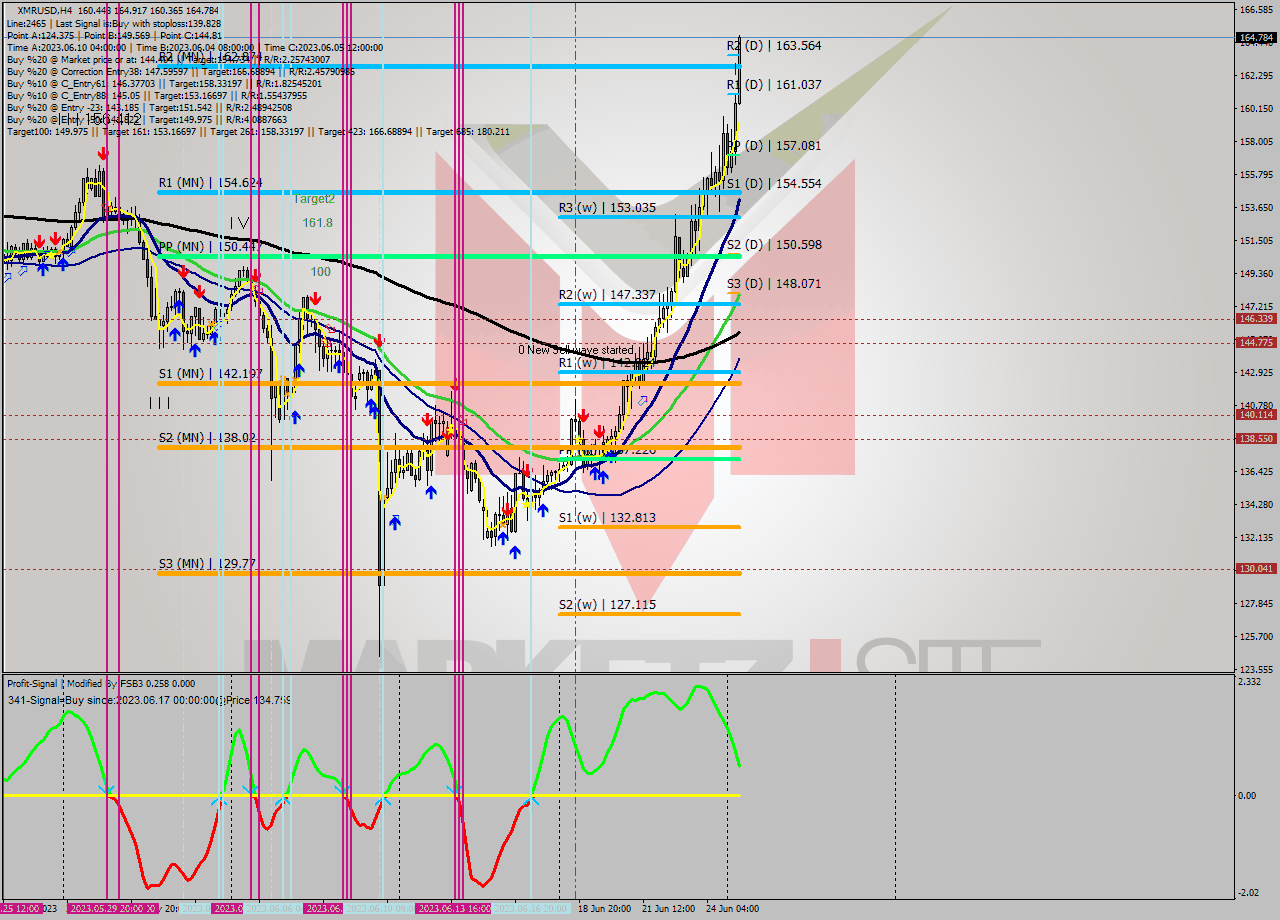
Task: Click the S3 (MN) | 129.77 monthly label
Action: click(x=207, y=564)
